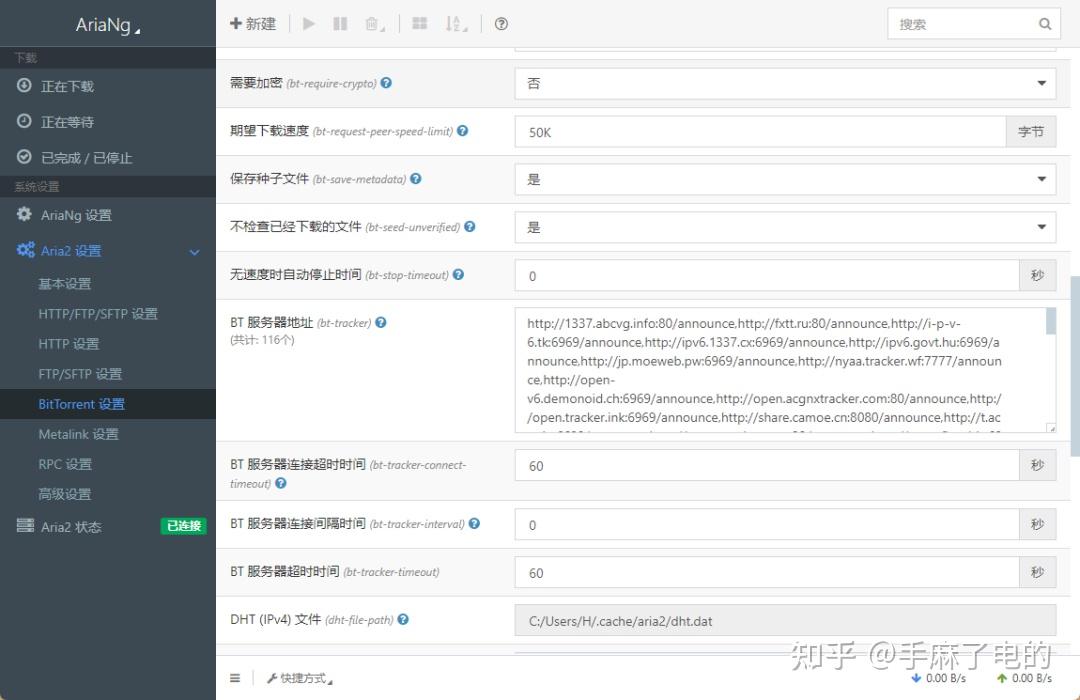This screenshot has width=1080, height=700.
Task: Edit the 无速度时自动停止时间 field
Action: (767, 276)
